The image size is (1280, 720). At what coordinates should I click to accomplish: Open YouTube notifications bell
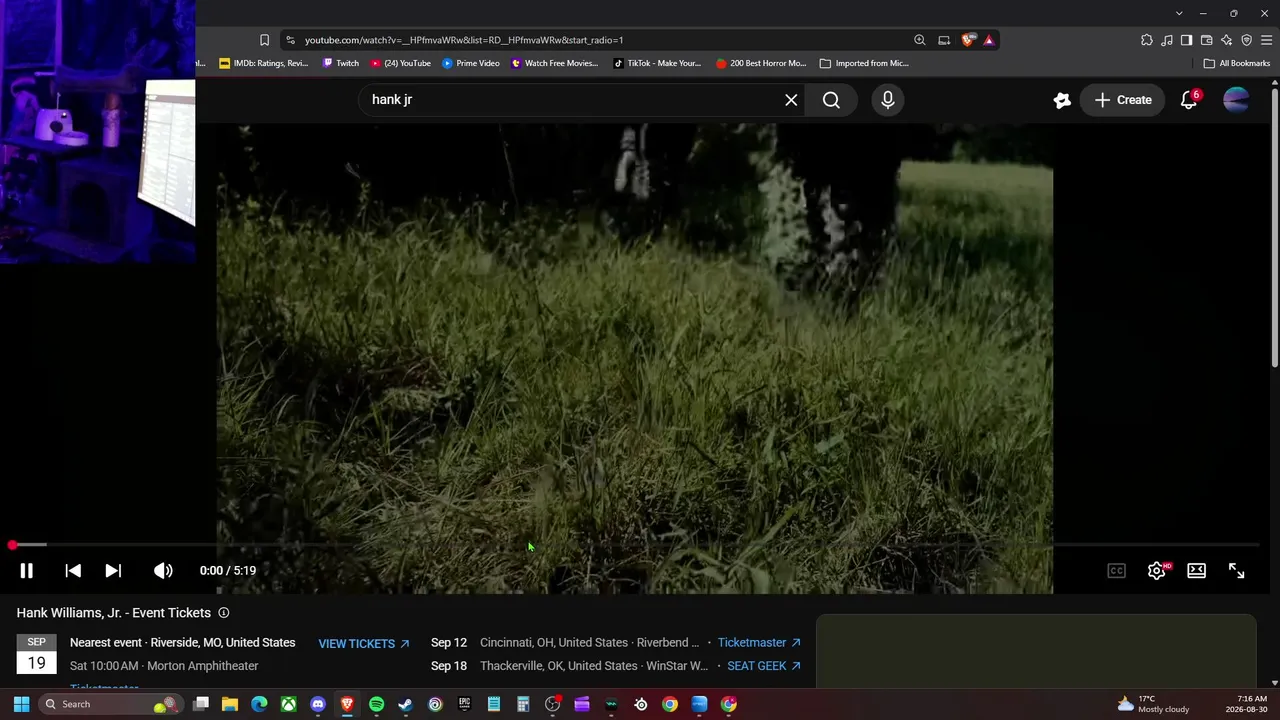click(x=1189, y=100)
